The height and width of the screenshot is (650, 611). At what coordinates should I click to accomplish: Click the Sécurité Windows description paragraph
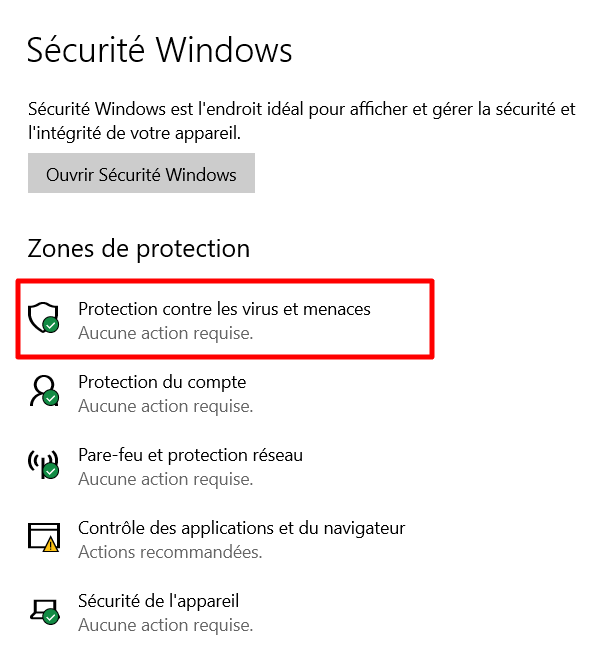click(300, 120)
